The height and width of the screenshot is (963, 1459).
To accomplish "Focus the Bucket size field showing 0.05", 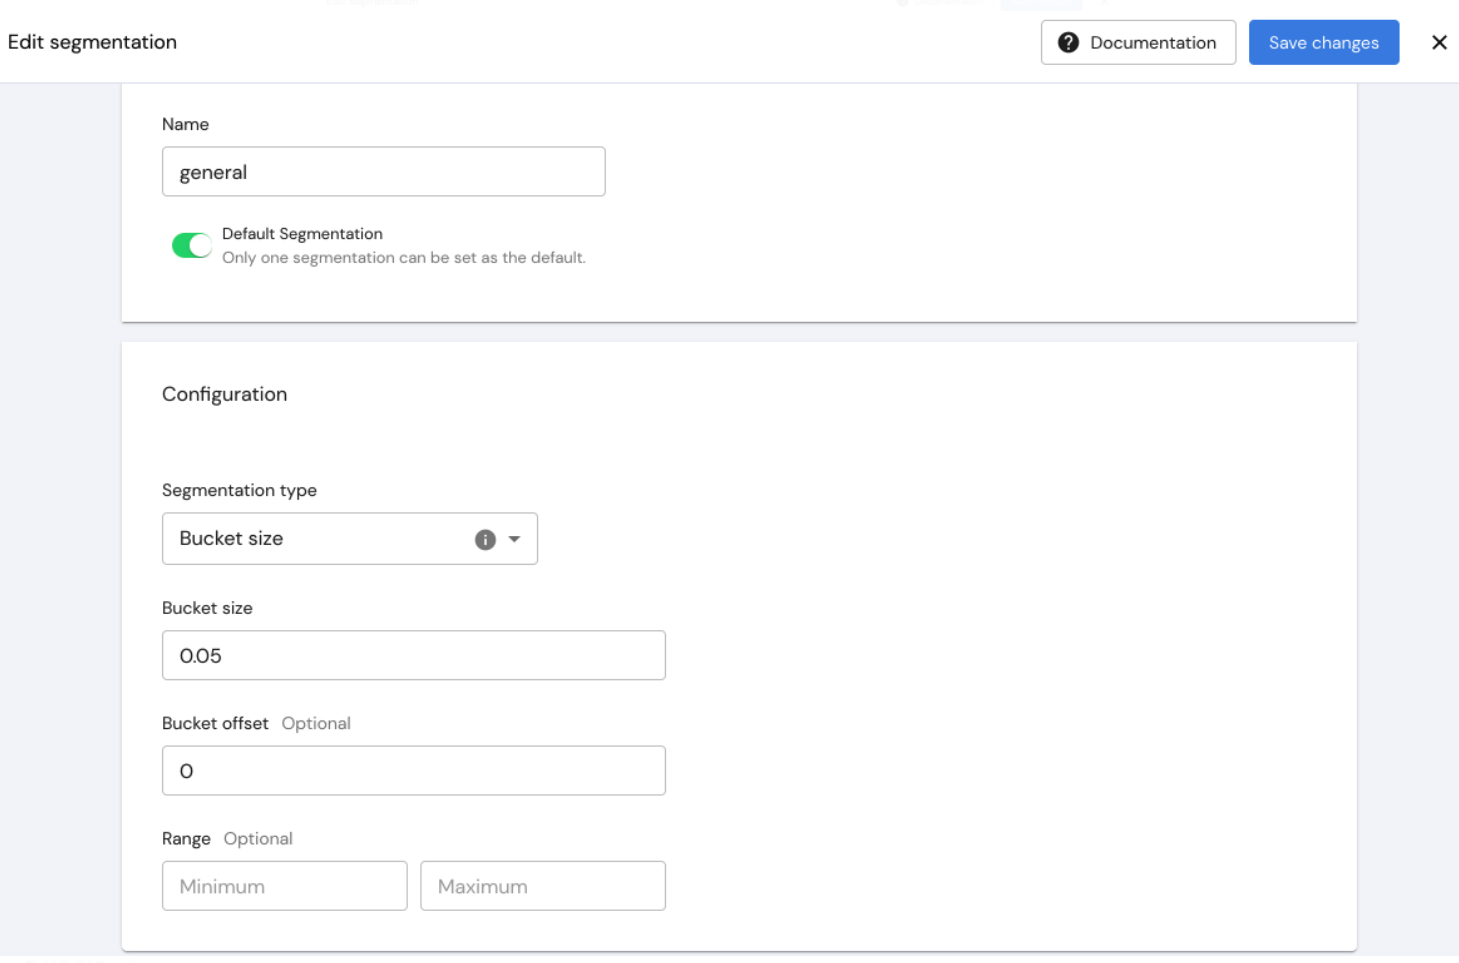I will tap(413, 656).
